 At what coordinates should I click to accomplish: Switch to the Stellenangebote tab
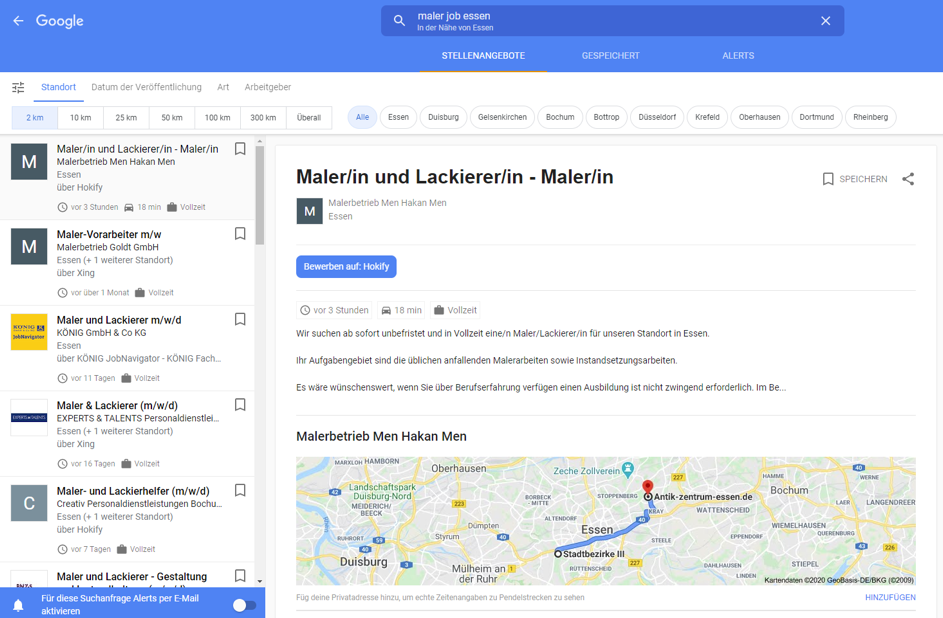click(484, 56)
